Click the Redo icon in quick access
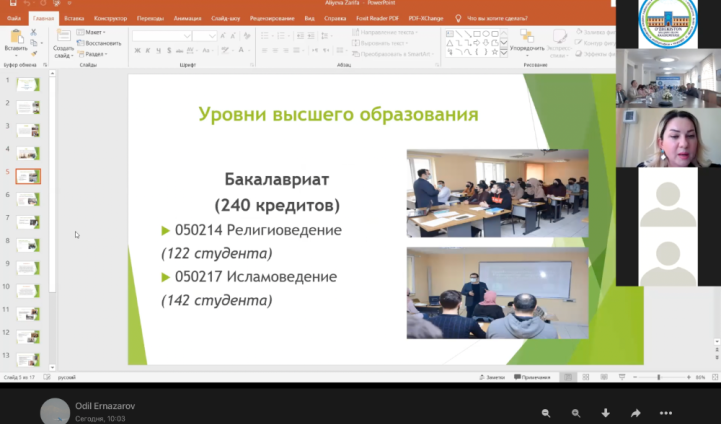The image size is (721, 424). pos(43,3)
